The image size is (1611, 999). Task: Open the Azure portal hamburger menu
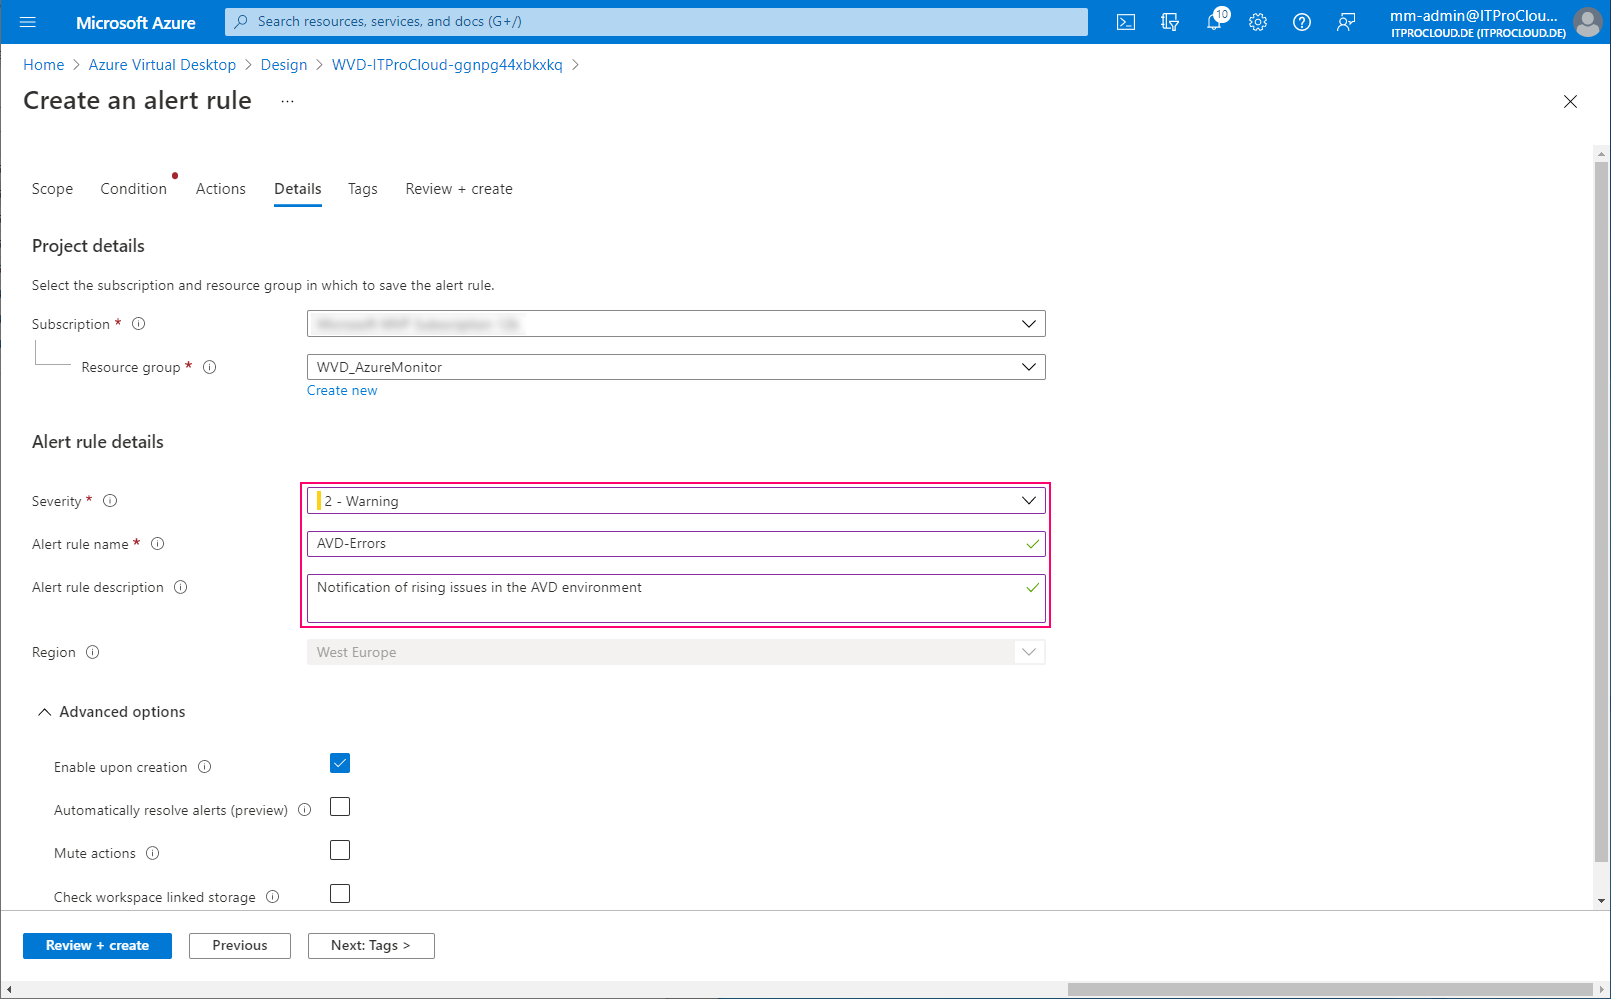tap(28, 22)
